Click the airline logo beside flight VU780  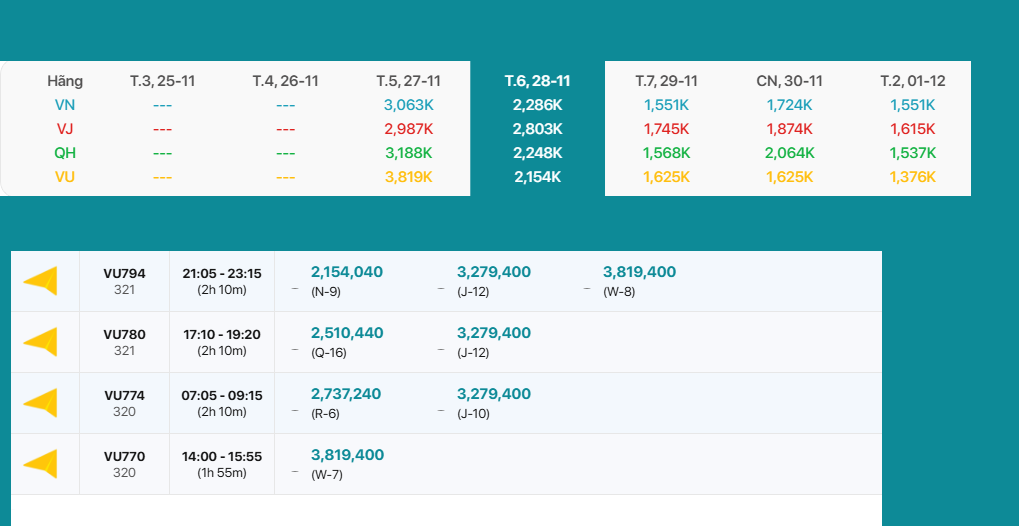click(41, 342)
